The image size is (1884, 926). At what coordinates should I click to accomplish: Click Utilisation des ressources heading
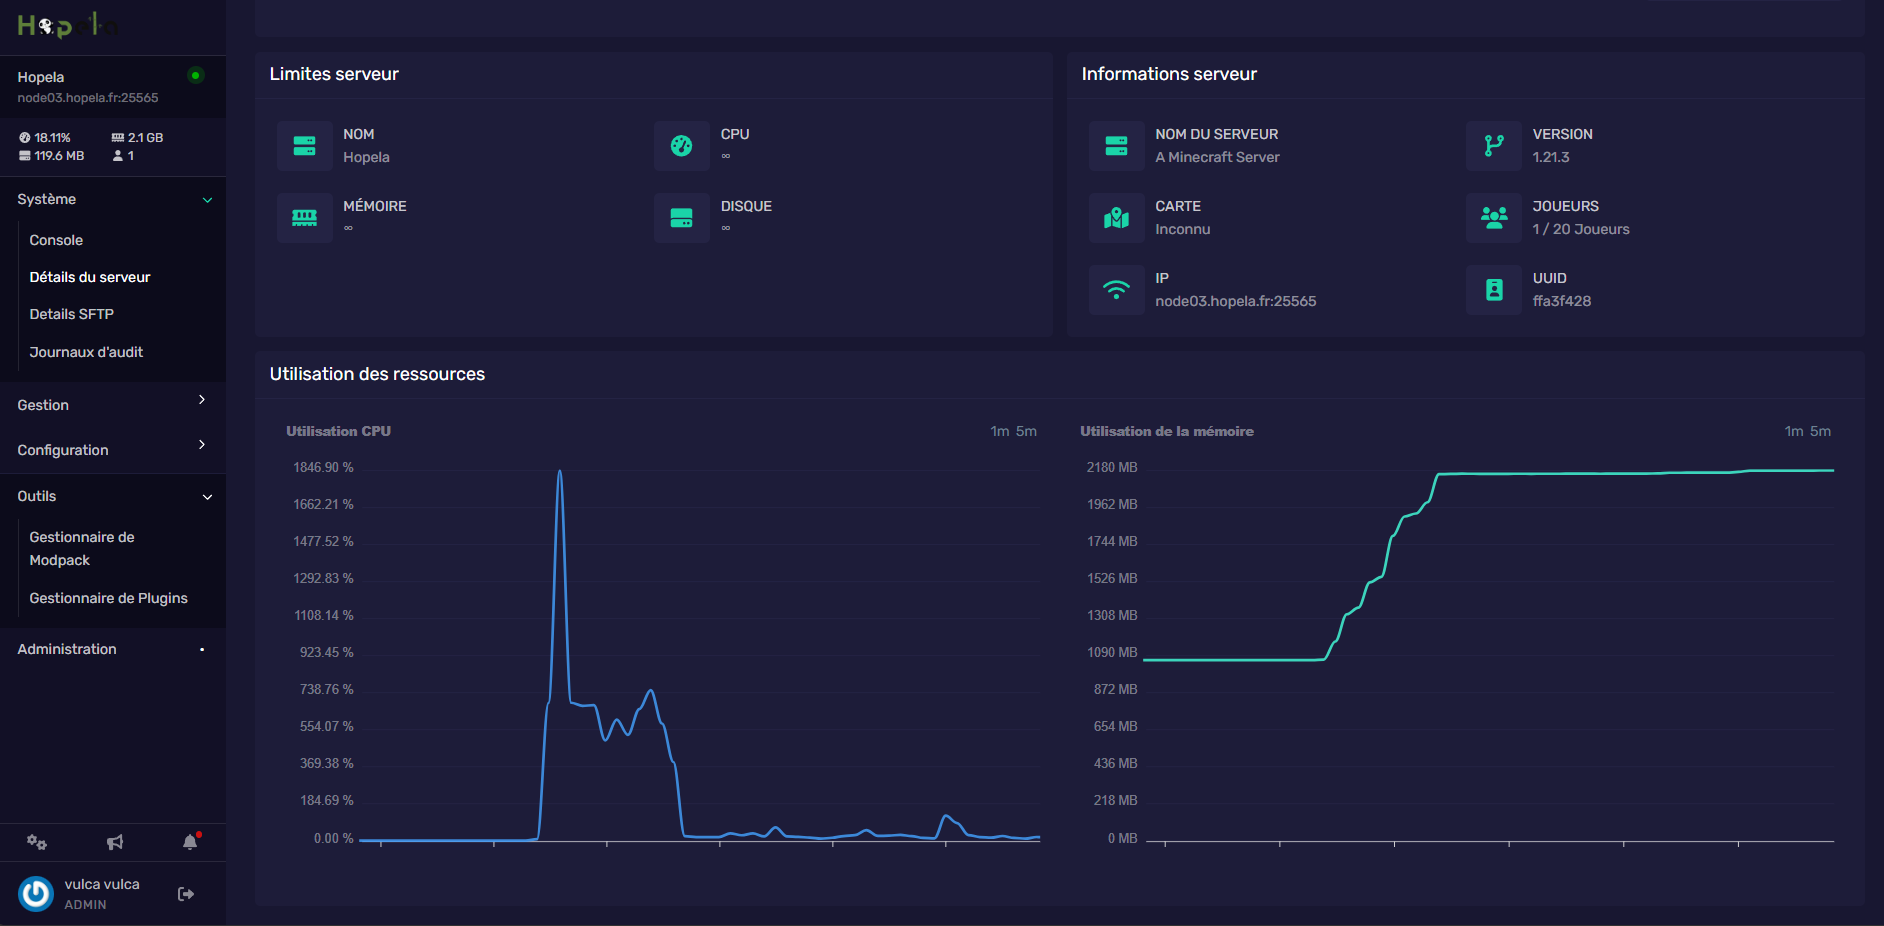coord(377,374)
